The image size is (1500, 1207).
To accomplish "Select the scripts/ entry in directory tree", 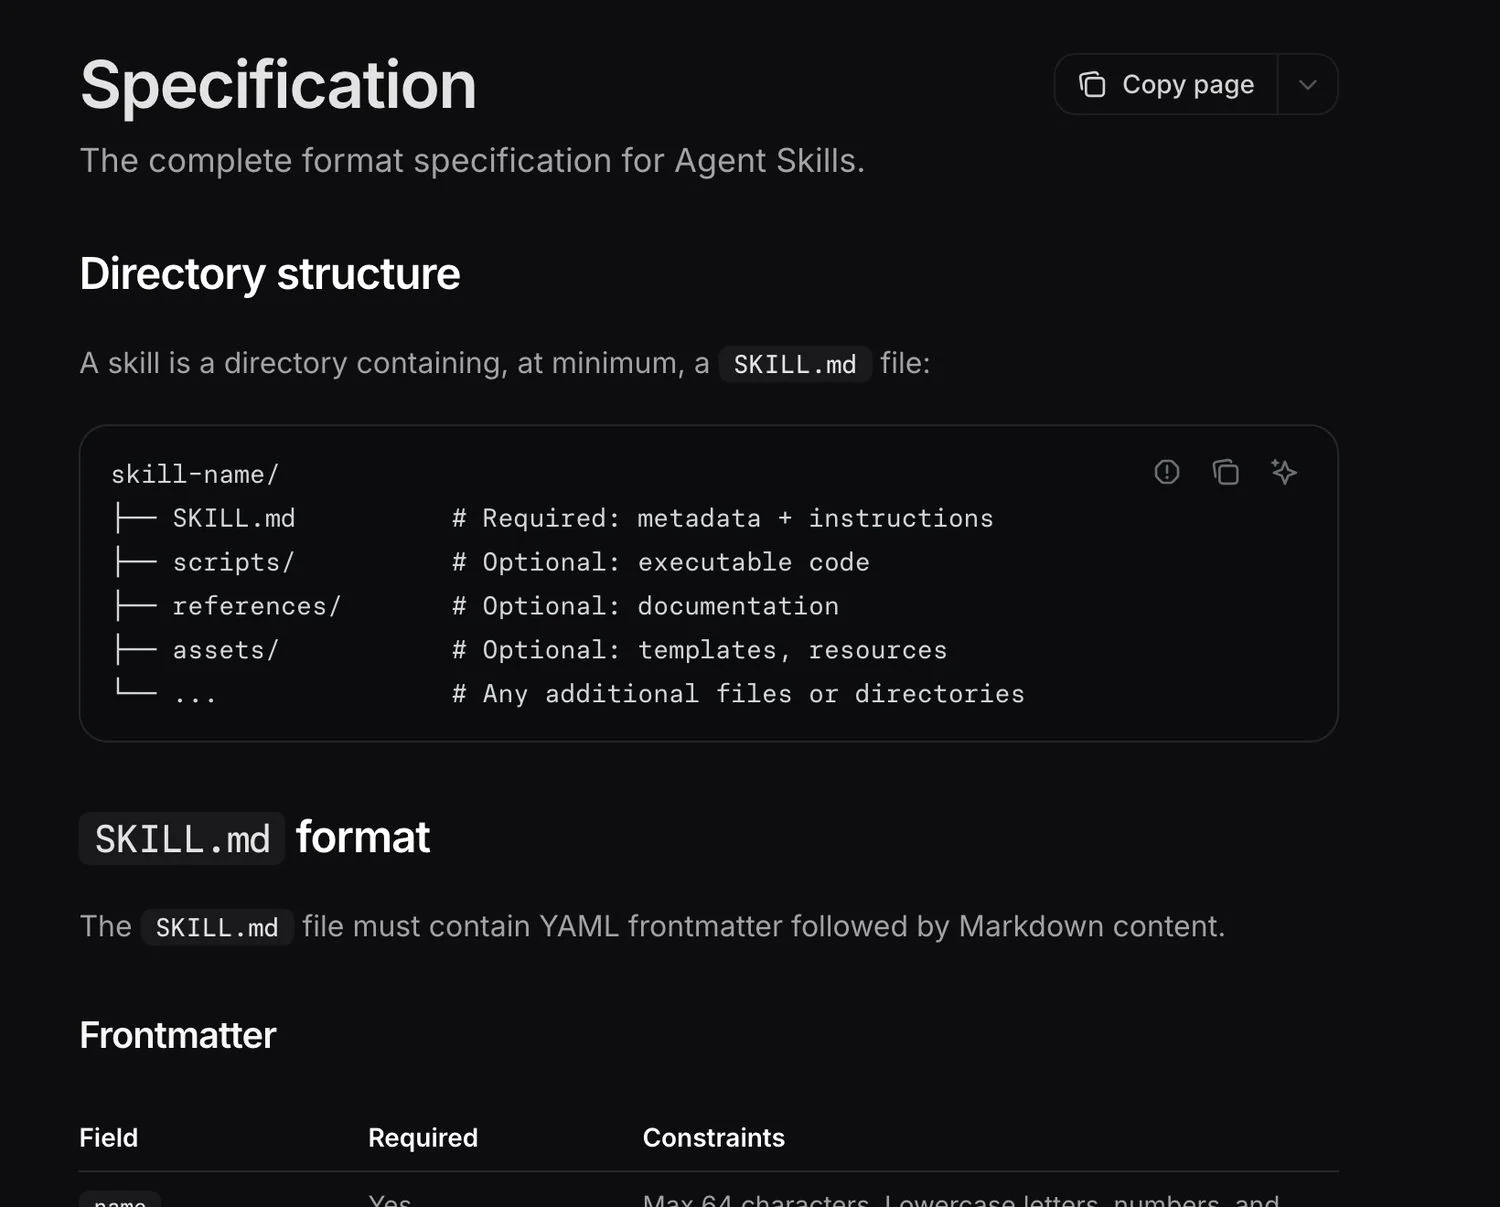I will 234,562.
